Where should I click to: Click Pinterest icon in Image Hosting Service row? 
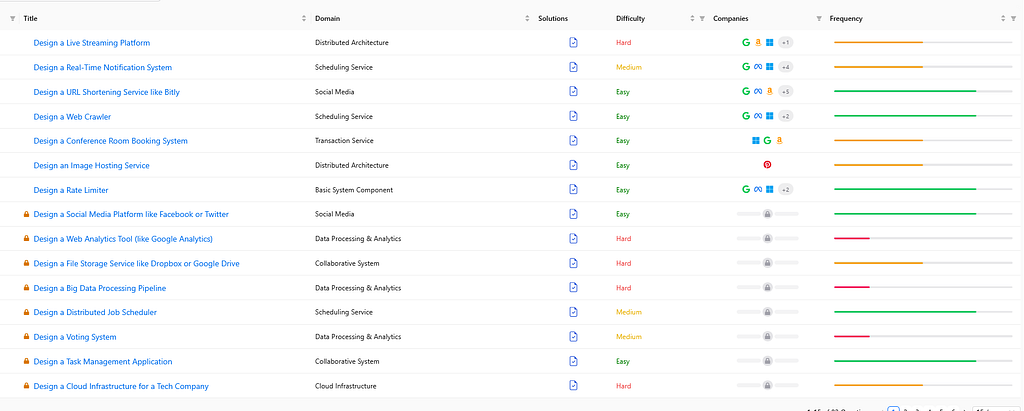coord(767,165)
